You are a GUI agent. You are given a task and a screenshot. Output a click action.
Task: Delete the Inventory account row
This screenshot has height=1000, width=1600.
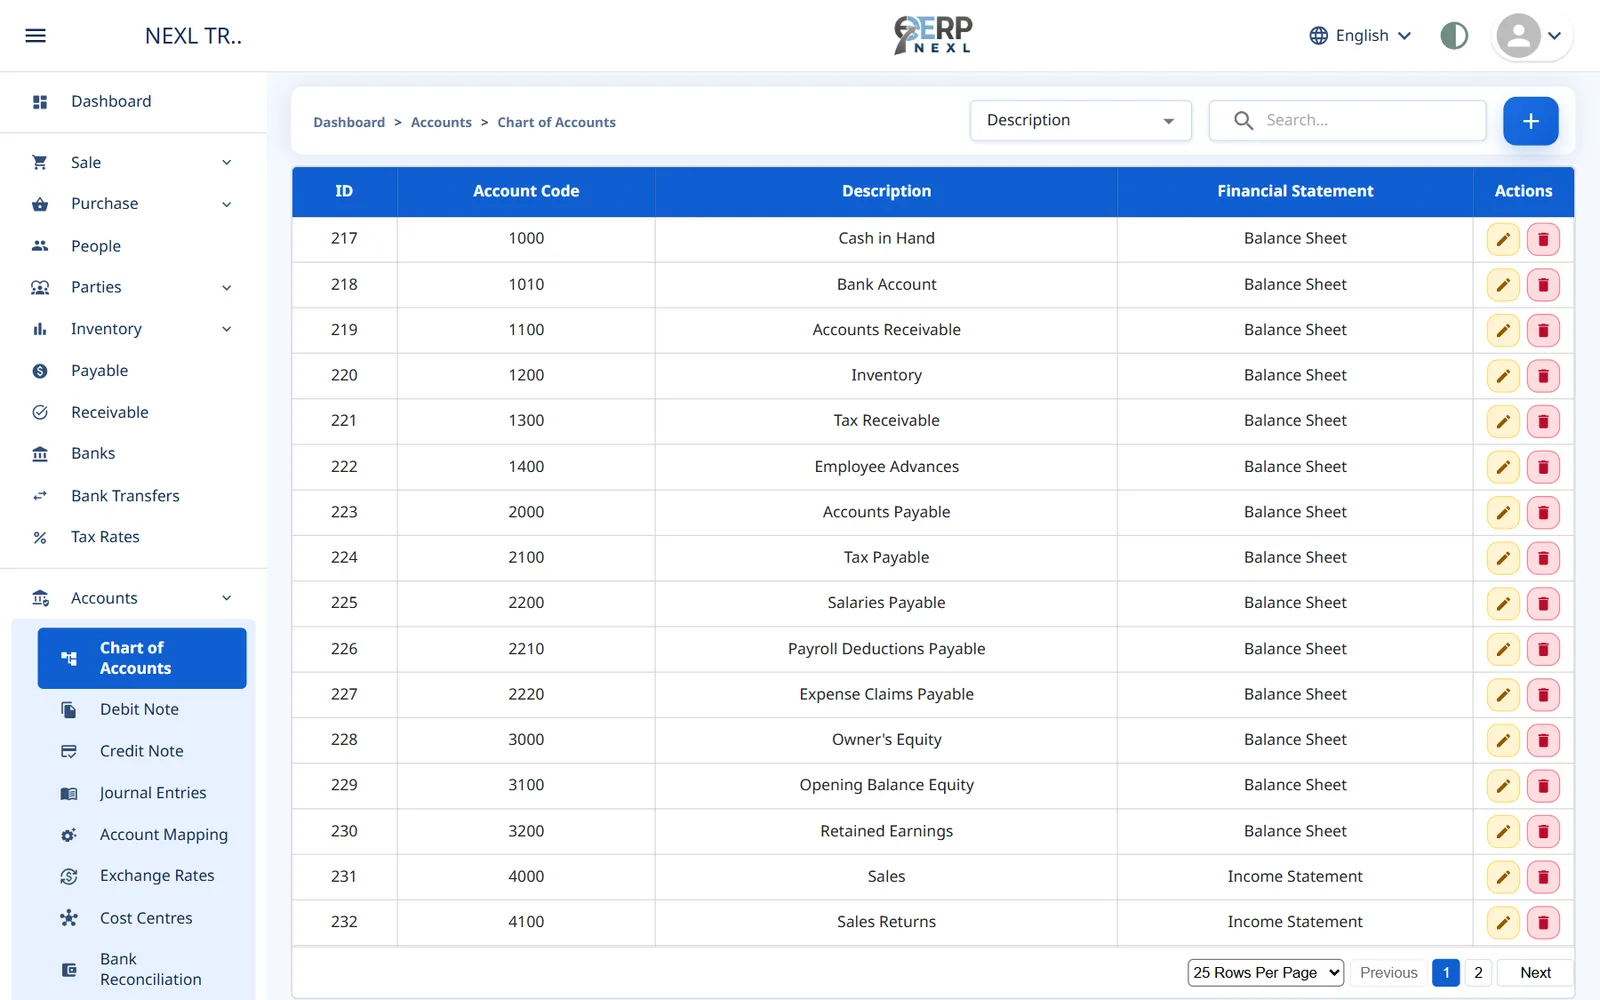click(1543, 376)
